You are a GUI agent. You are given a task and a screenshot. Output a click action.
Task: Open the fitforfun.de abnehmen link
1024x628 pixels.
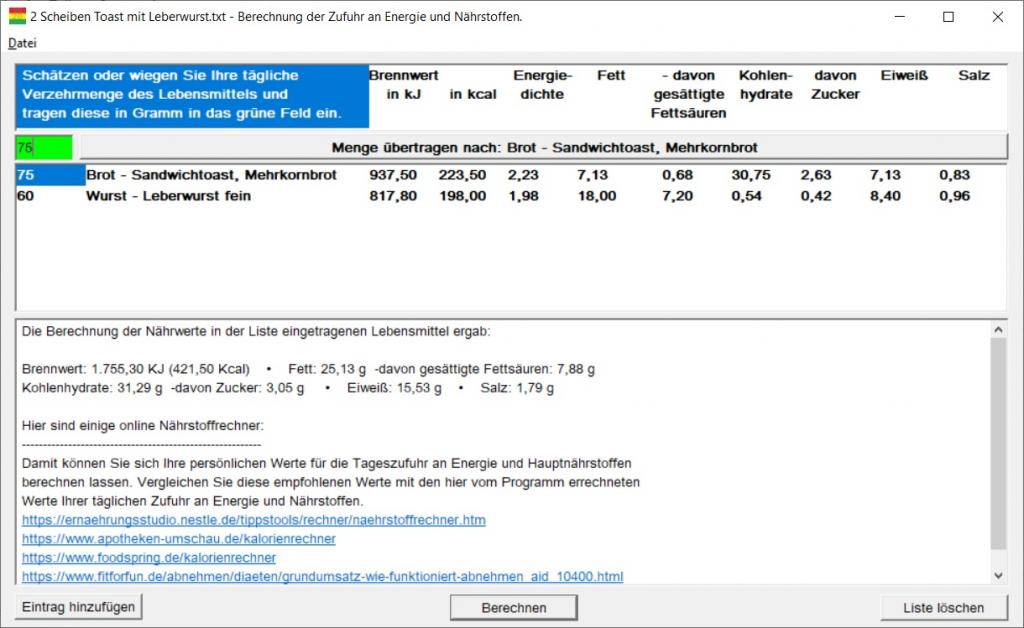322,577
